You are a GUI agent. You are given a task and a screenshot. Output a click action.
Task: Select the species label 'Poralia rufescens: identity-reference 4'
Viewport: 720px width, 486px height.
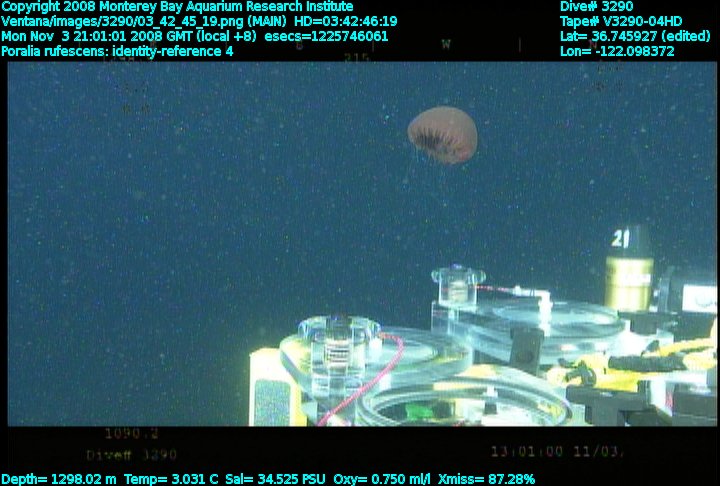[x=117, y=51]
